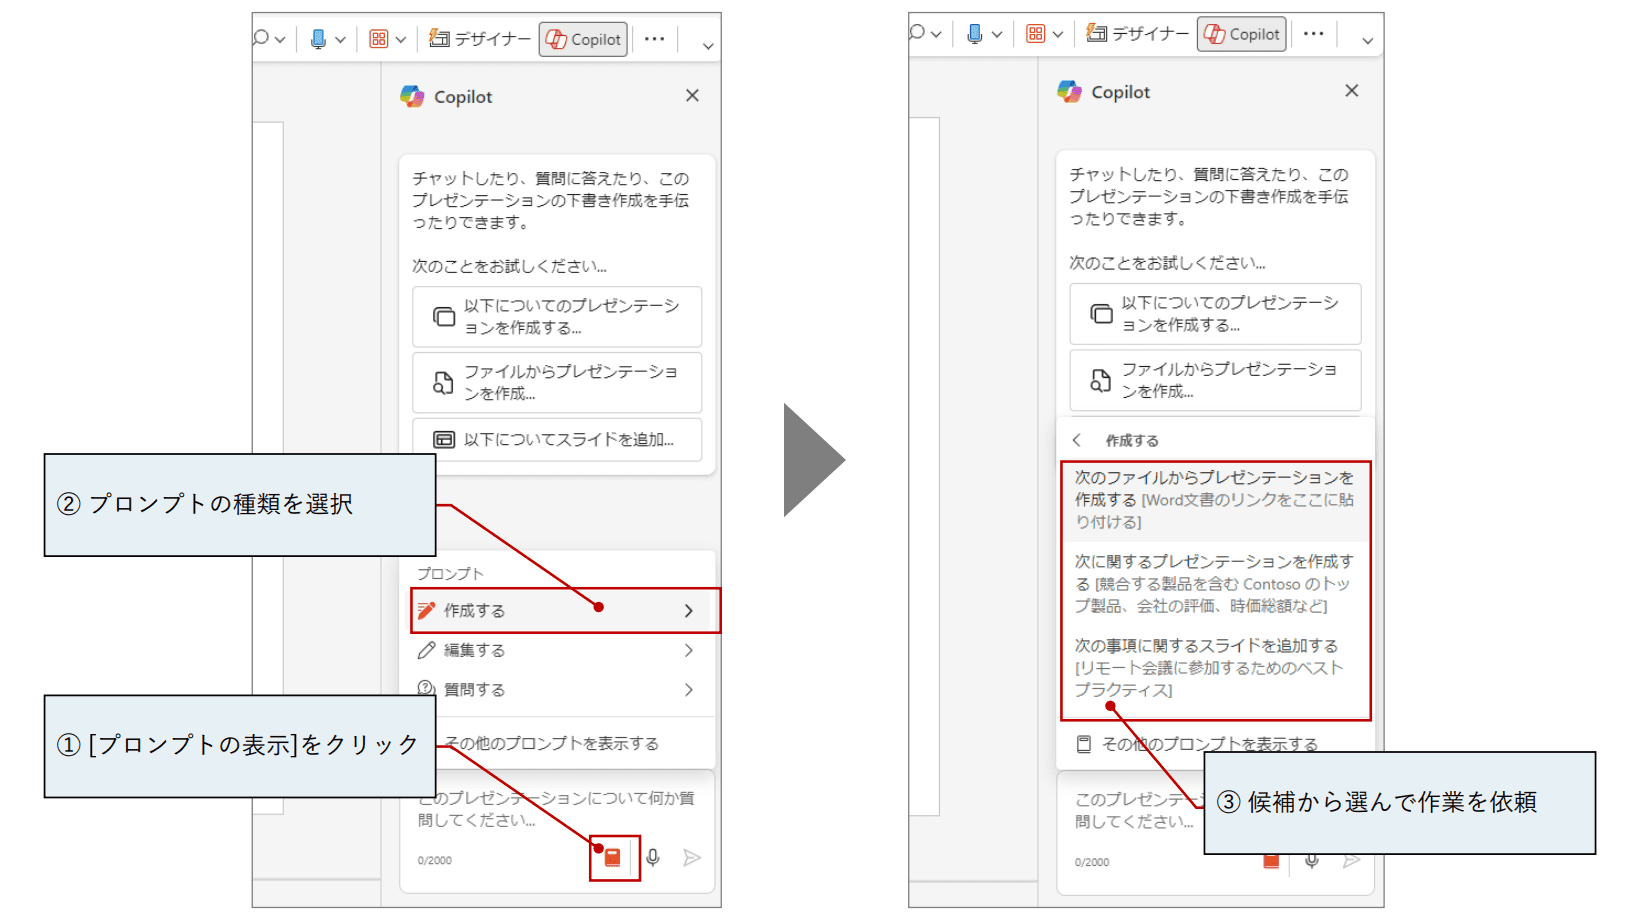This screenshot has height=923, width=1633.
Task: Click red add-ins grid icon in right toolbar
Action: pos(1036,34)
